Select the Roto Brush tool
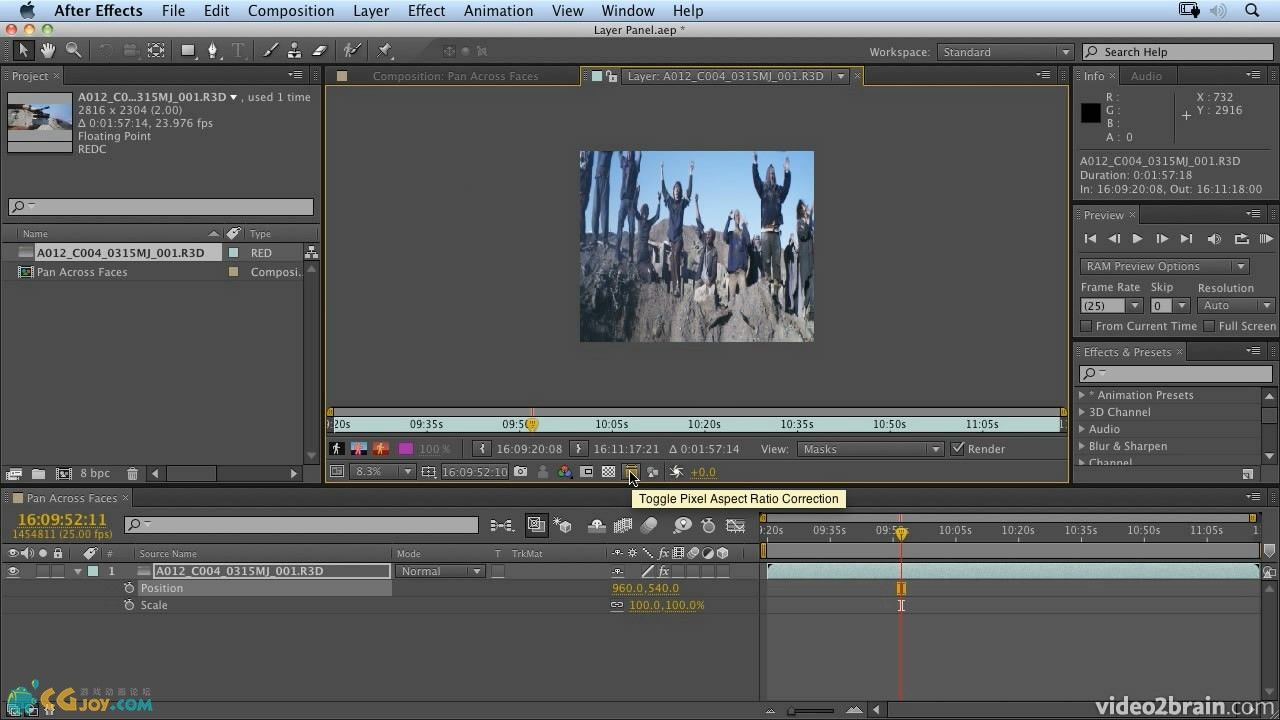The height and width of the screenshot is (720, 1280). [351, 50]
